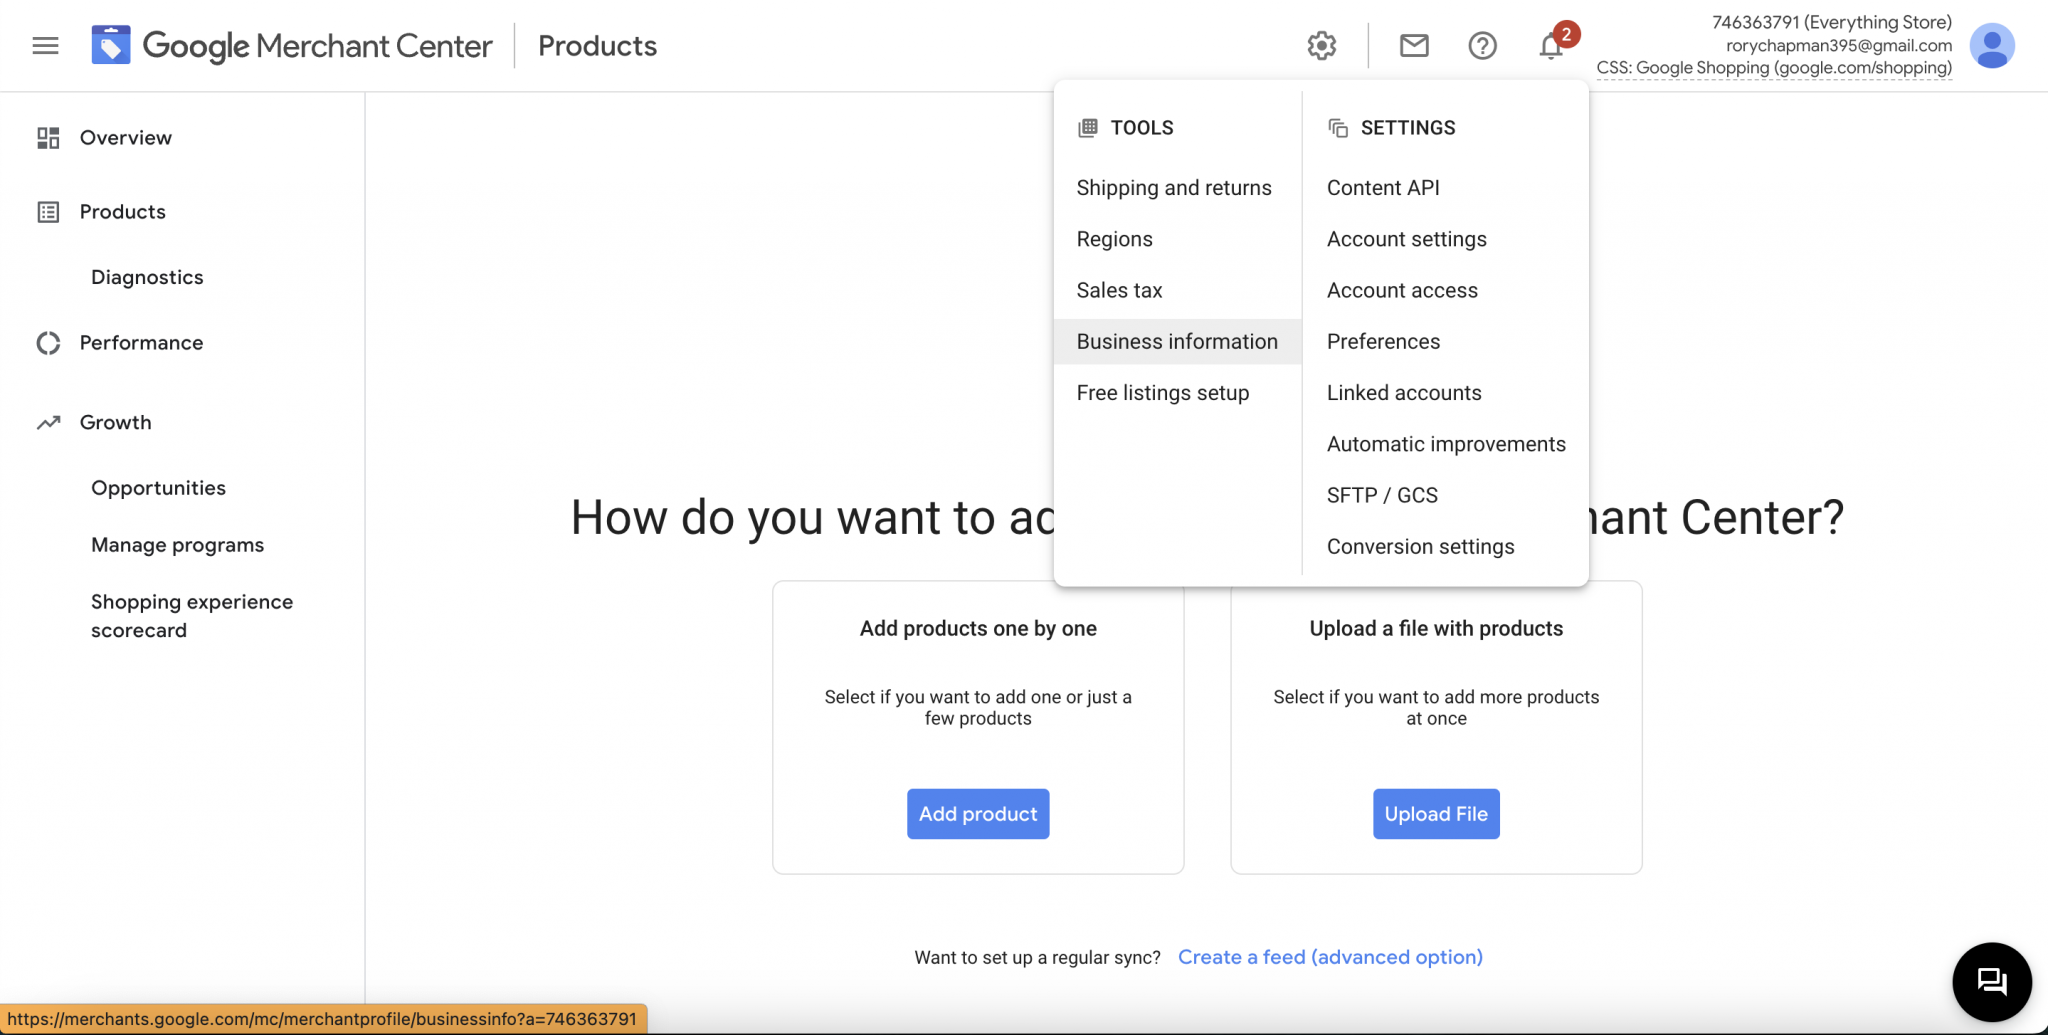Click the Add product button
Image resolution: width=2048 pixels, height=1035 pixels.
[x=977, y=814]
